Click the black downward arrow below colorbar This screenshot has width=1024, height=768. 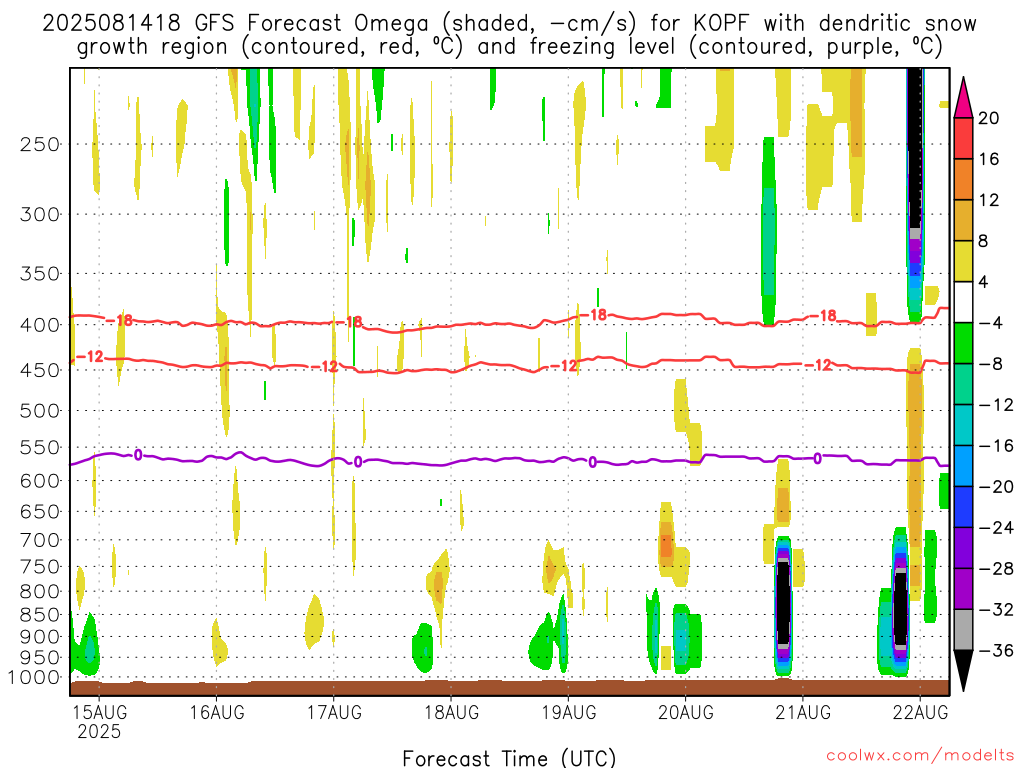click(x=963, y=671)
